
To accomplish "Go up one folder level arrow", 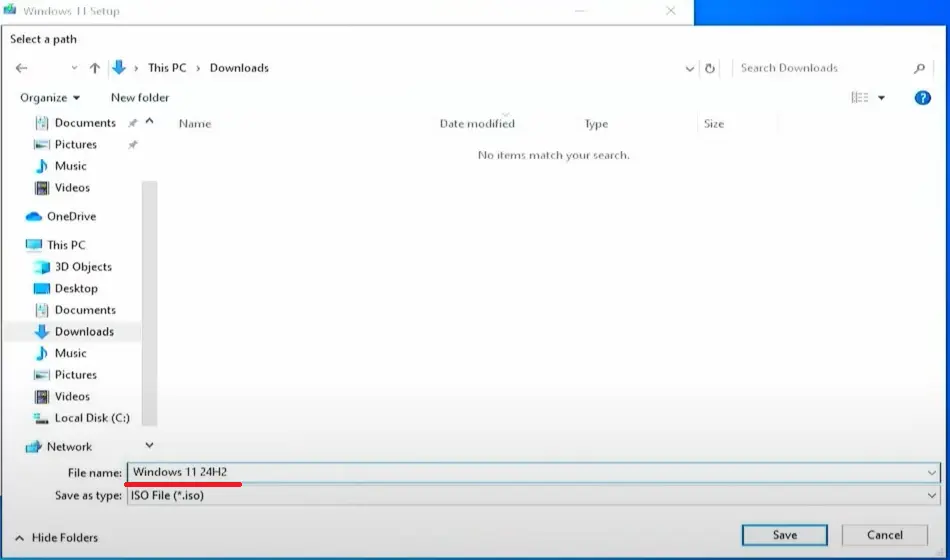I will tap(95, 68).
